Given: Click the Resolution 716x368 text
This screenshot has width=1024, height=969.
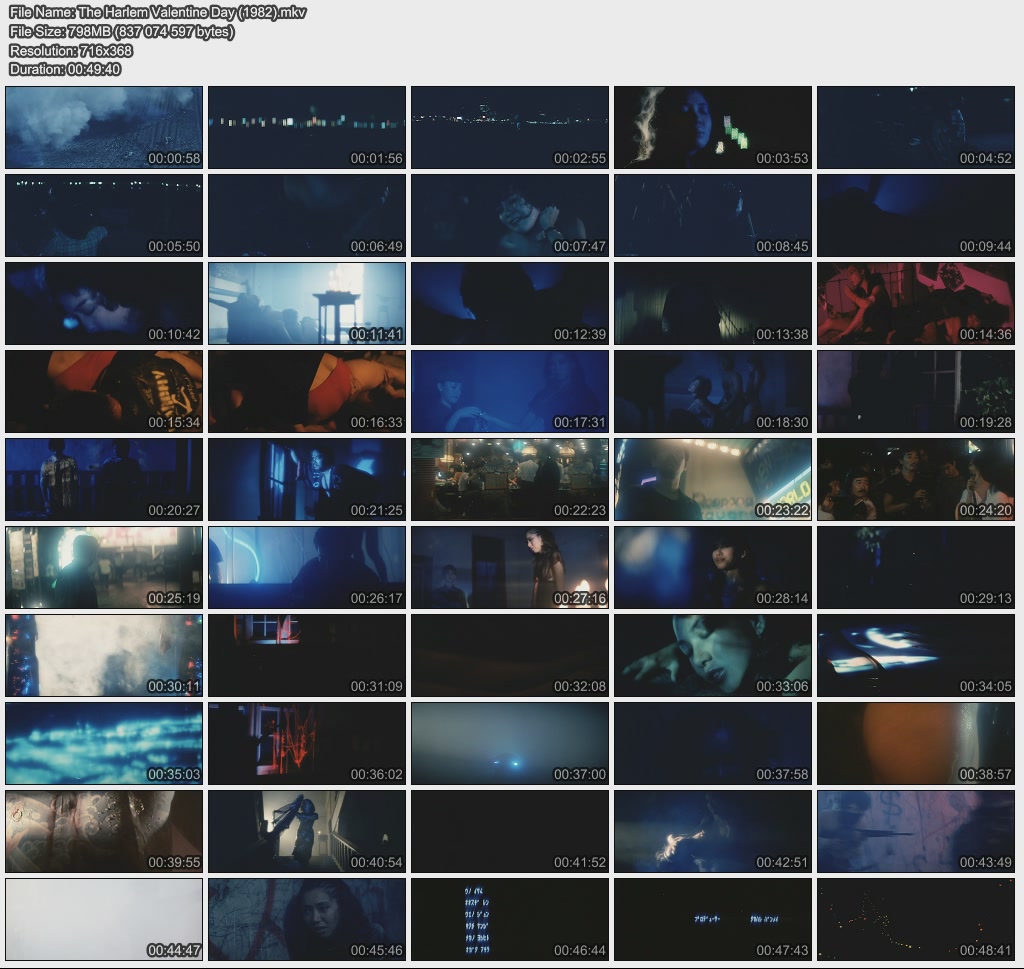Looking at the screenshot, I should coord(71,50).
